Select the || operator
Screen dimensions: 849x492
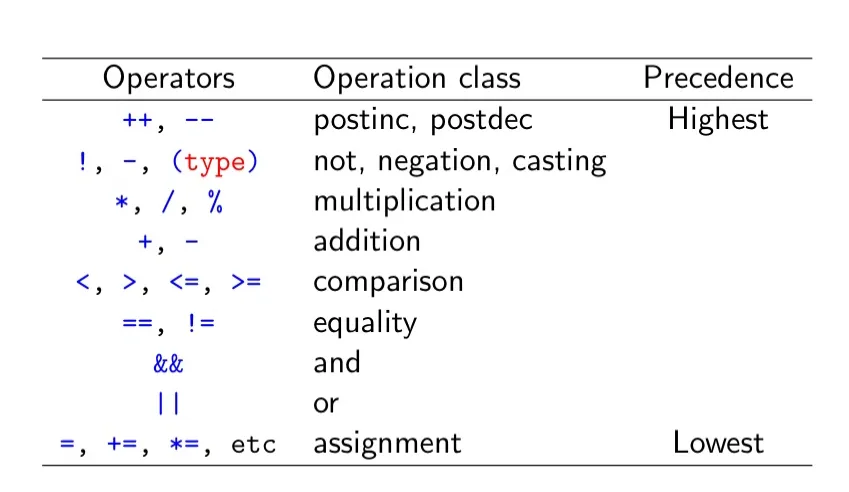tap(168, 404)
